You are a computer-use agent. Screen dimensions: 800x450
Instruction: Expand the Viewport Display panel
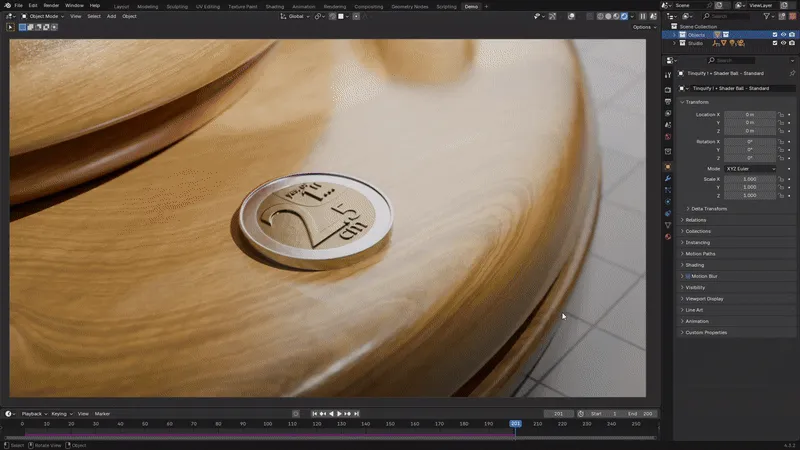pyautogui.click(x=702, y=299)
